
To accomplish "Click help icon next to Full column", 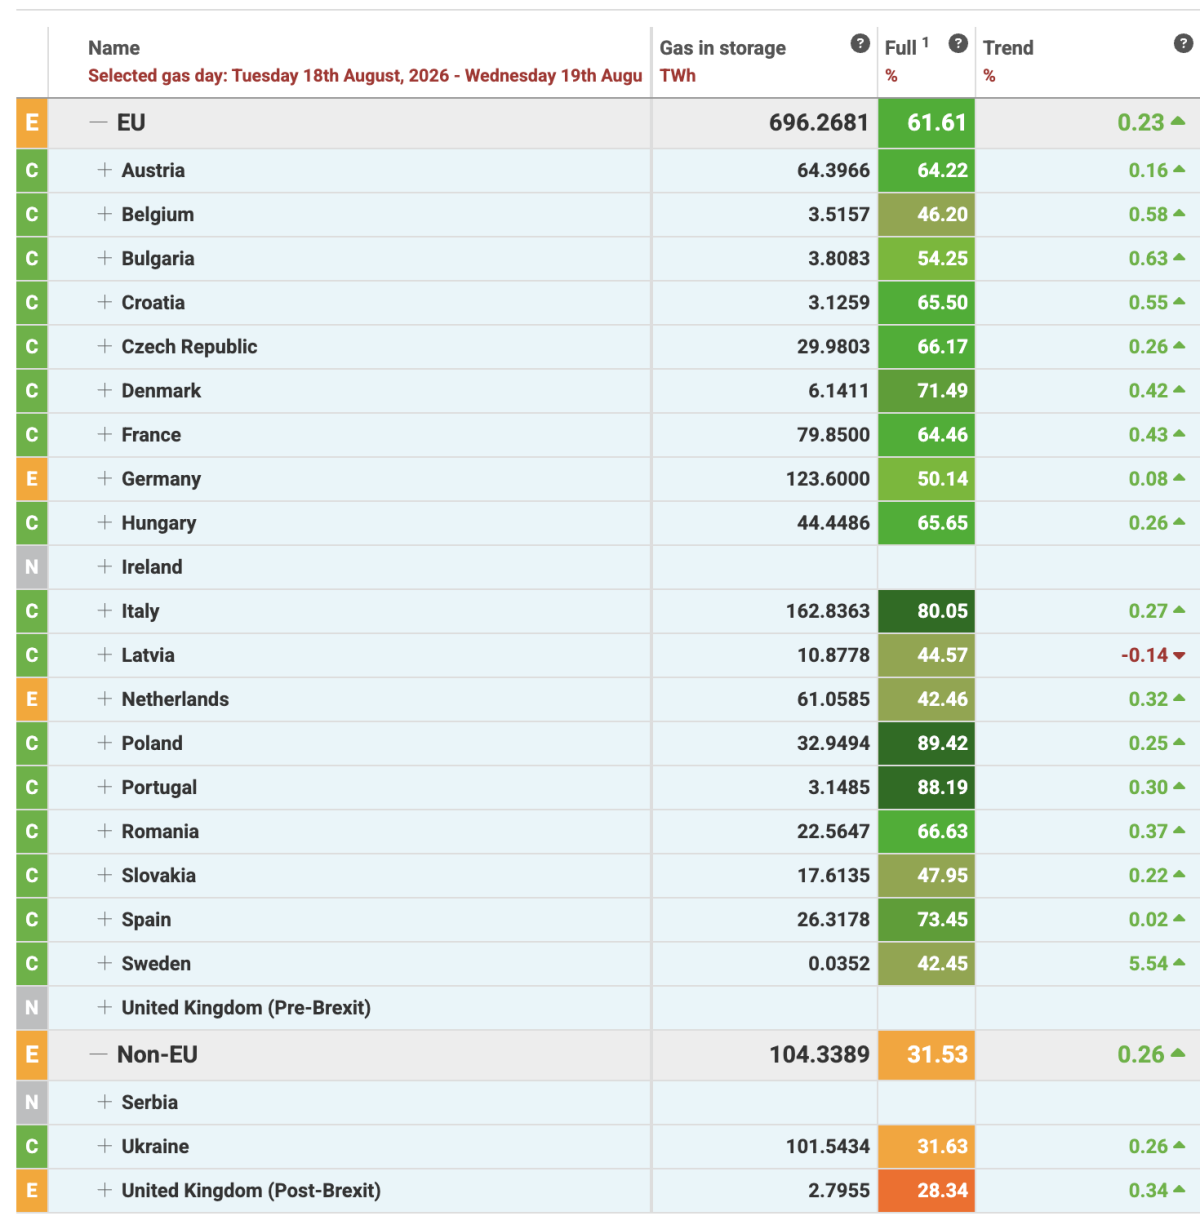I will coord(958,43).
